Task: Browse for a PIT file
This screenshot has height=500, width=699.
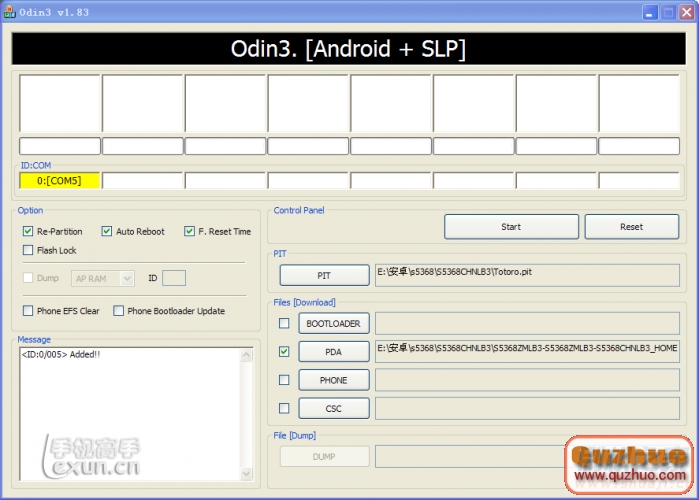Action: pos(325,275)
